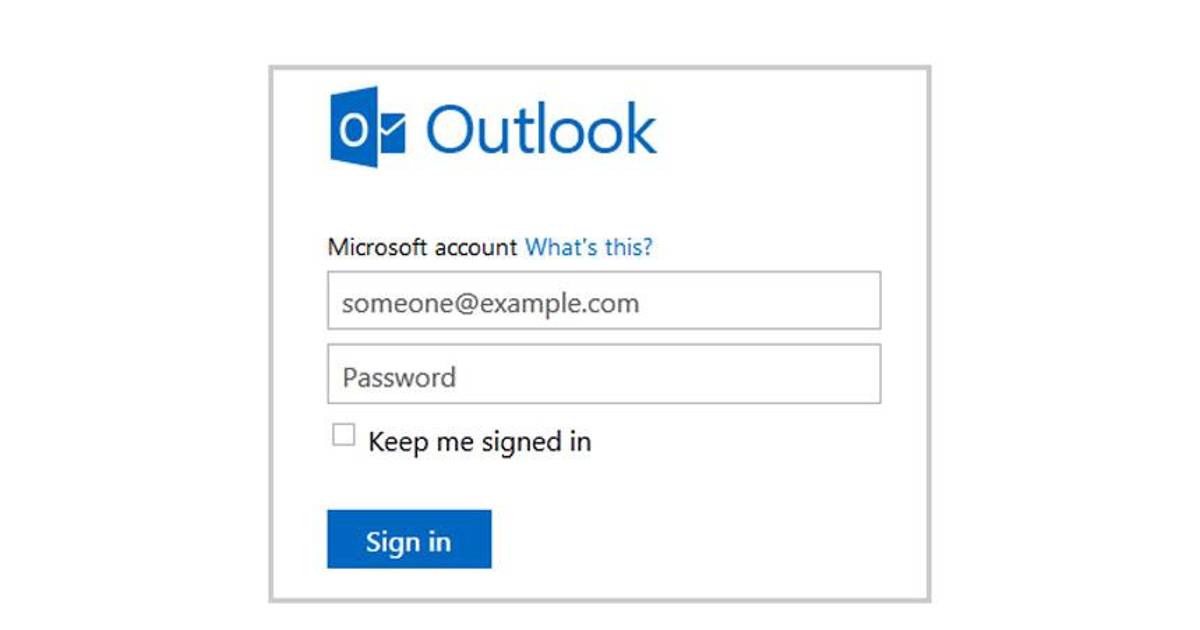Focus the someone@example.com email field
The height and width of the screenshot is (630, 1200).
[603, 300]
